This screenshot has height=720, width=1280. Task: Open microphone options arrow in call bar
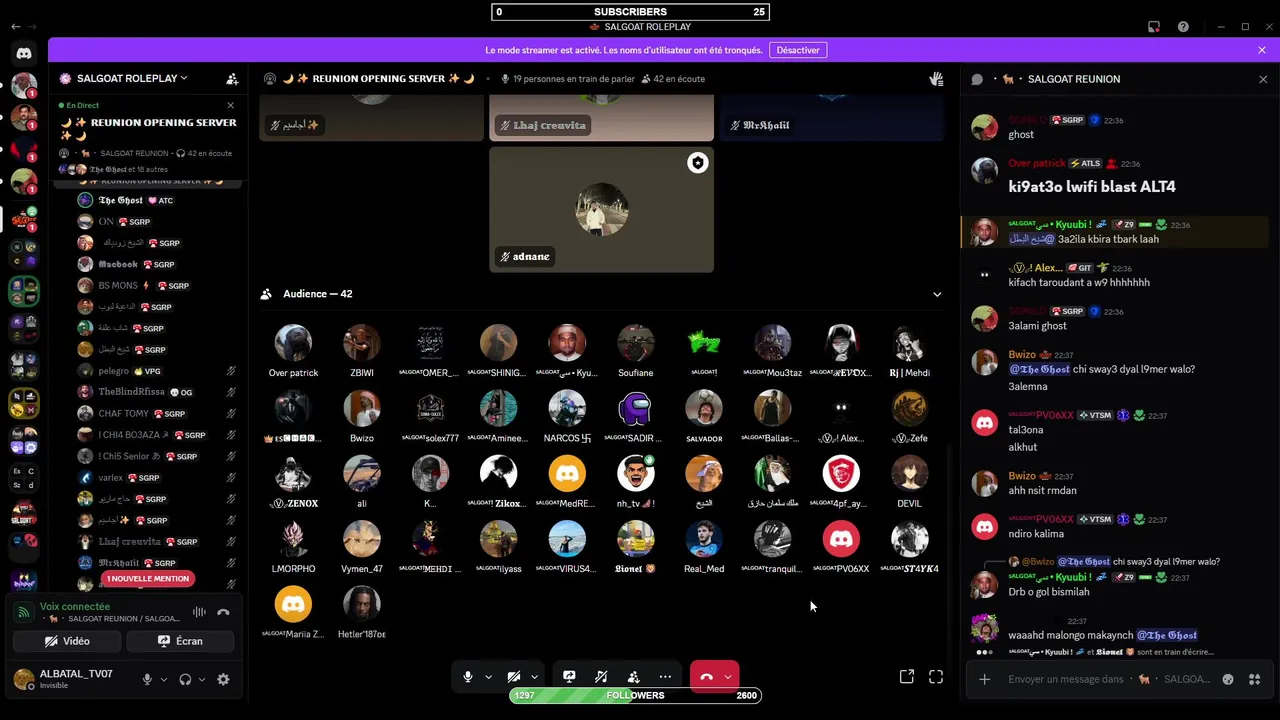(488, 677)
